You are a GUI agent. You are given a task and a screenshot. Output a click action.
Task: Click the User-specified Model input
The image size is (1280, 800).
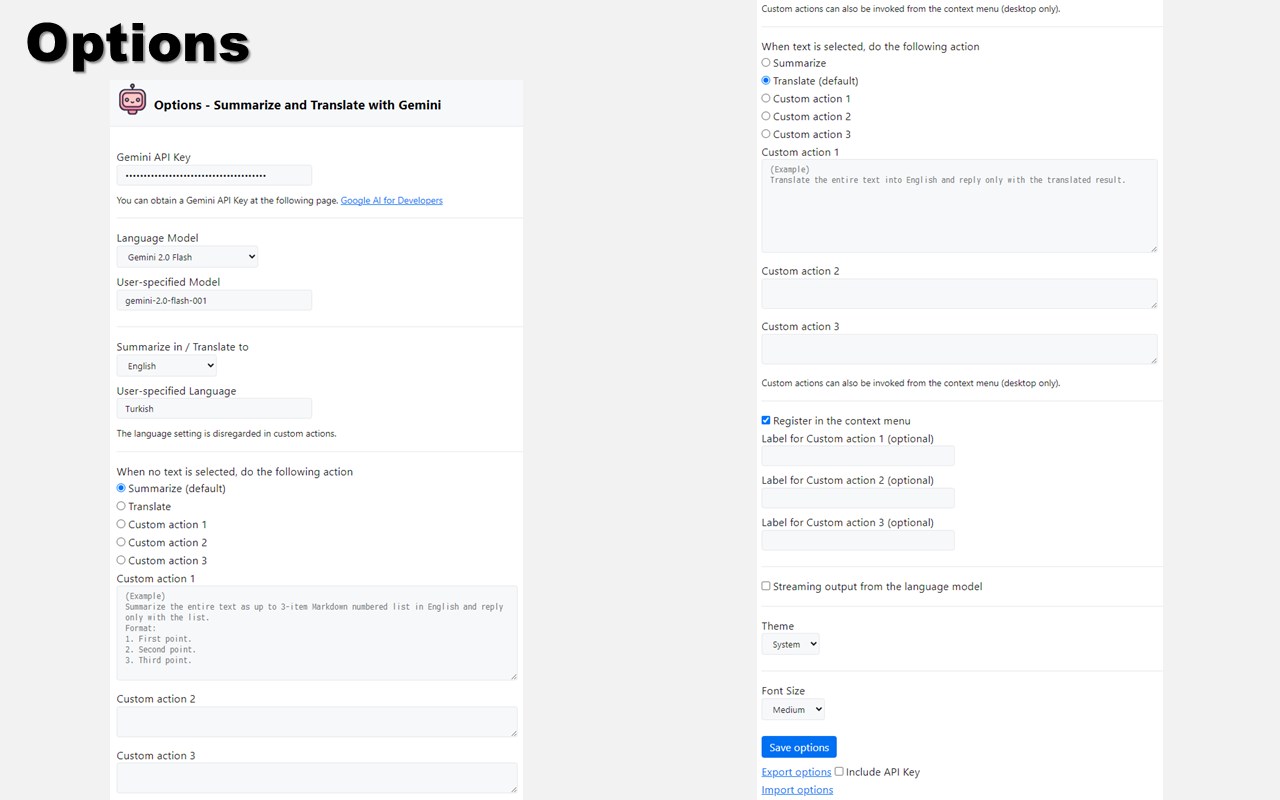214,300
